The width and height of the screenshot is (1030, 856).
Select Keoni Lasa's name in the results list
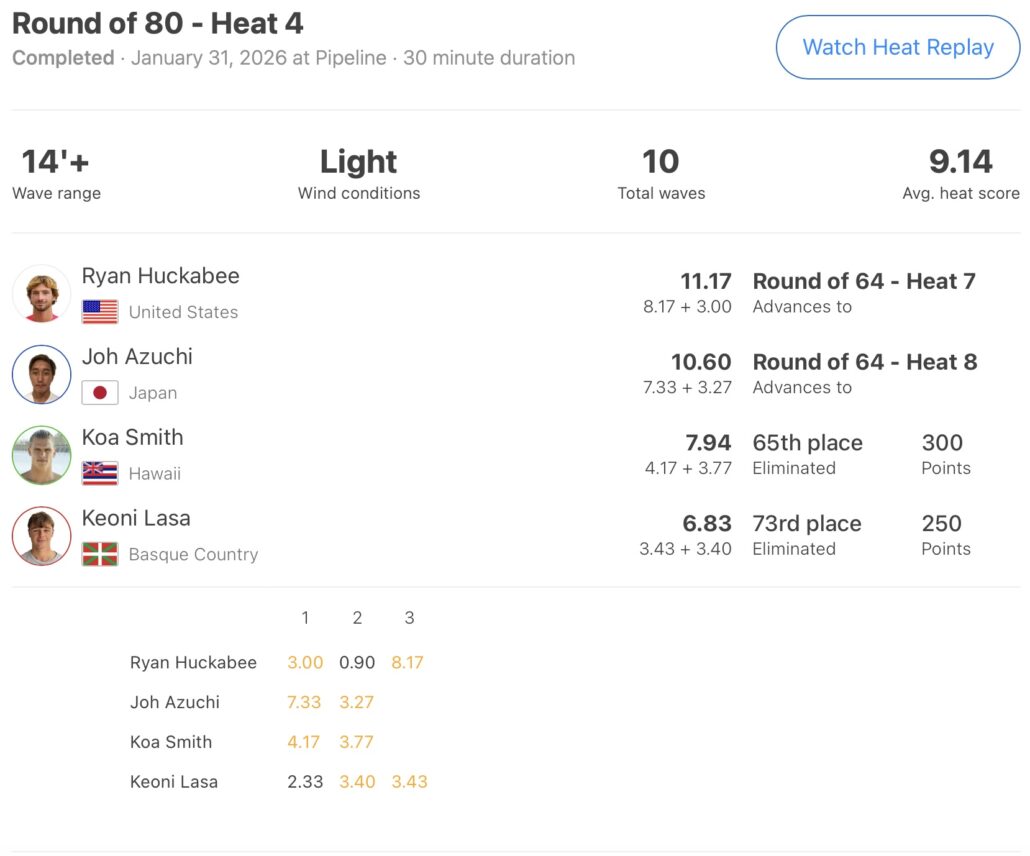pos(136,519)
